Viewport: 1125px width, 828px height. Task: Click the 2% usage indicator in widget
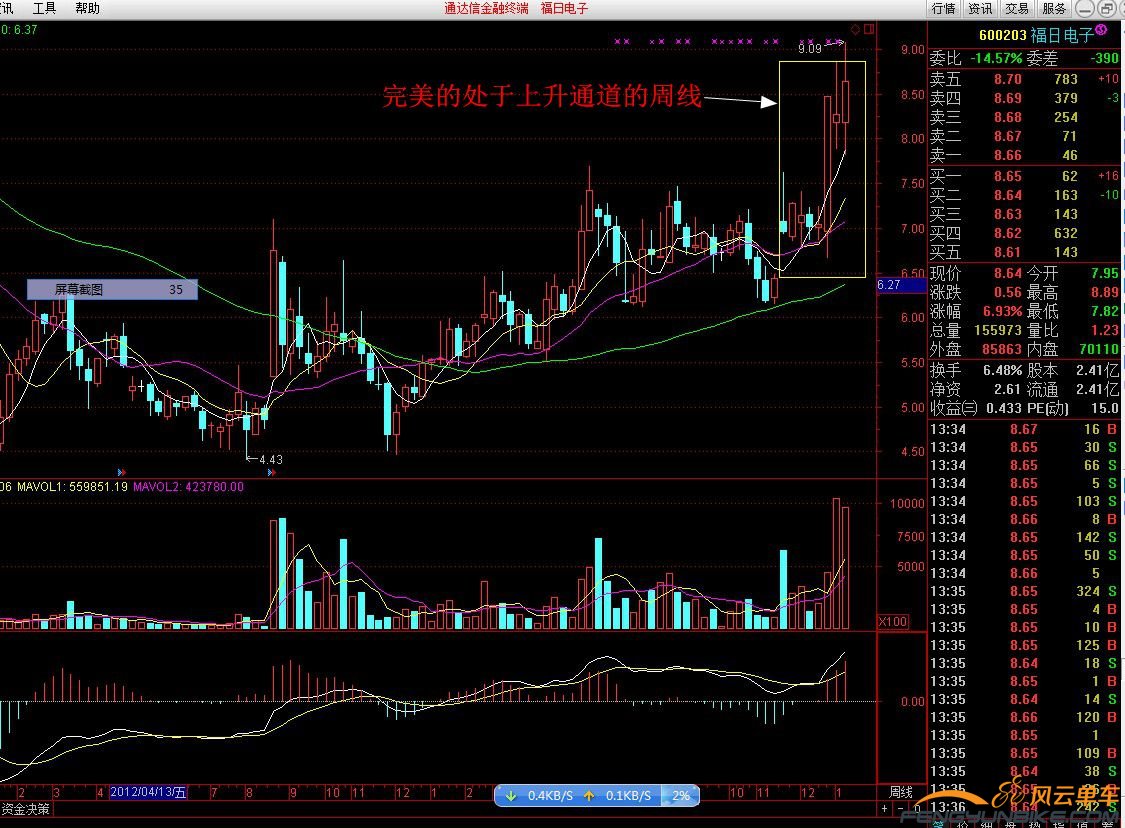point(681,796)
